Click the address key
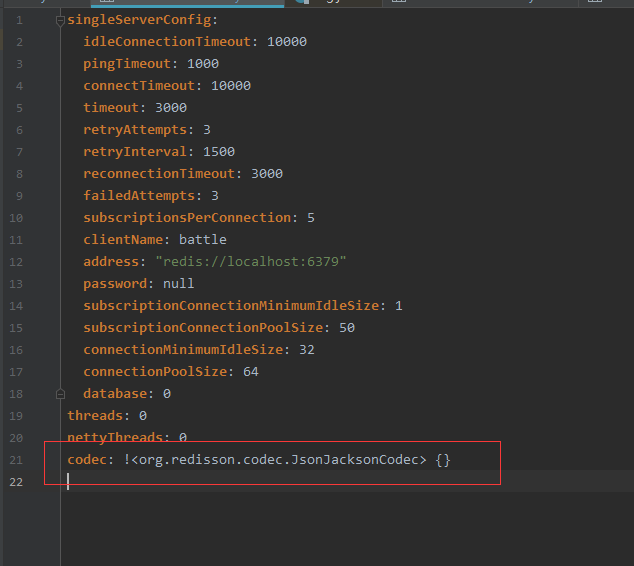Screen dimensions: 634x566 [111, 262]
